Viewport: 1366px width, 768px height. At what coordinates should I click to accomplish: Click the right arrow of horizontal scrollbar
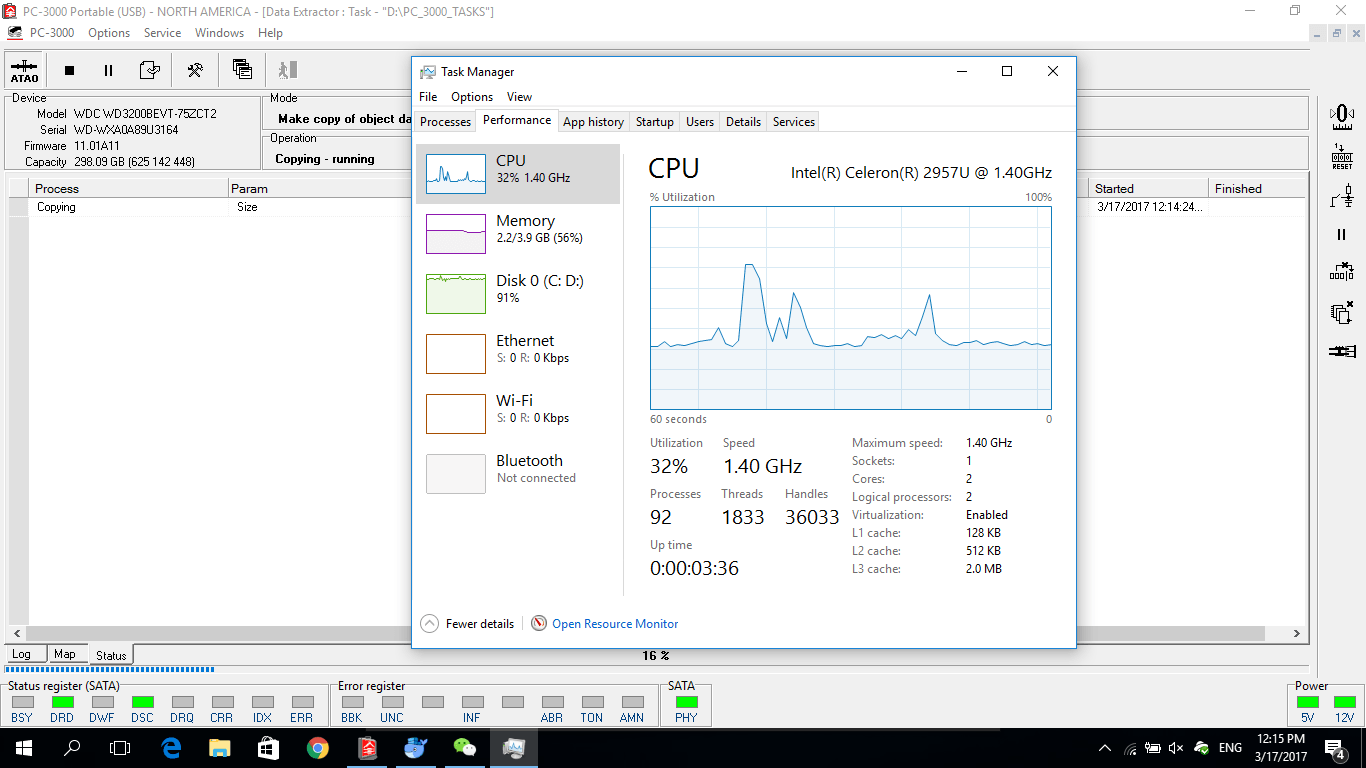click(x=1296, y=634)
